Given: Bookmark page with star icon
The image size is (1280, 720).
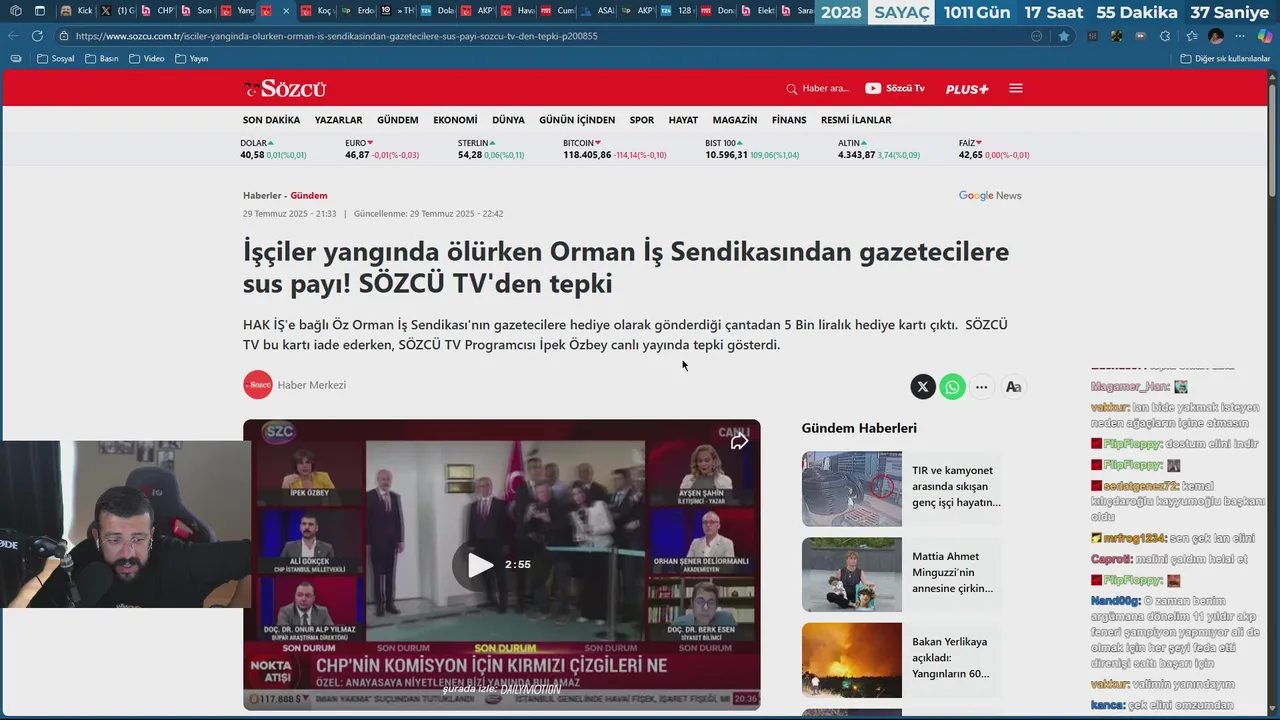Looking at the screenshot, I should (1064, 36).
